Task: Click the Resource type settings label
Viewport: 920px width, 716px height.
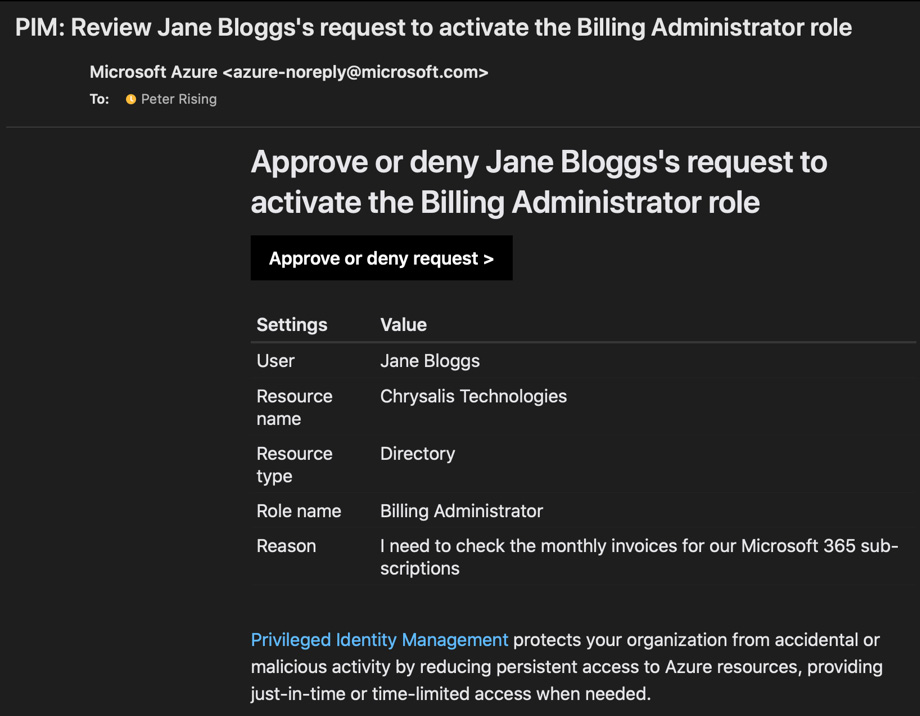Action: pos(294,465)
